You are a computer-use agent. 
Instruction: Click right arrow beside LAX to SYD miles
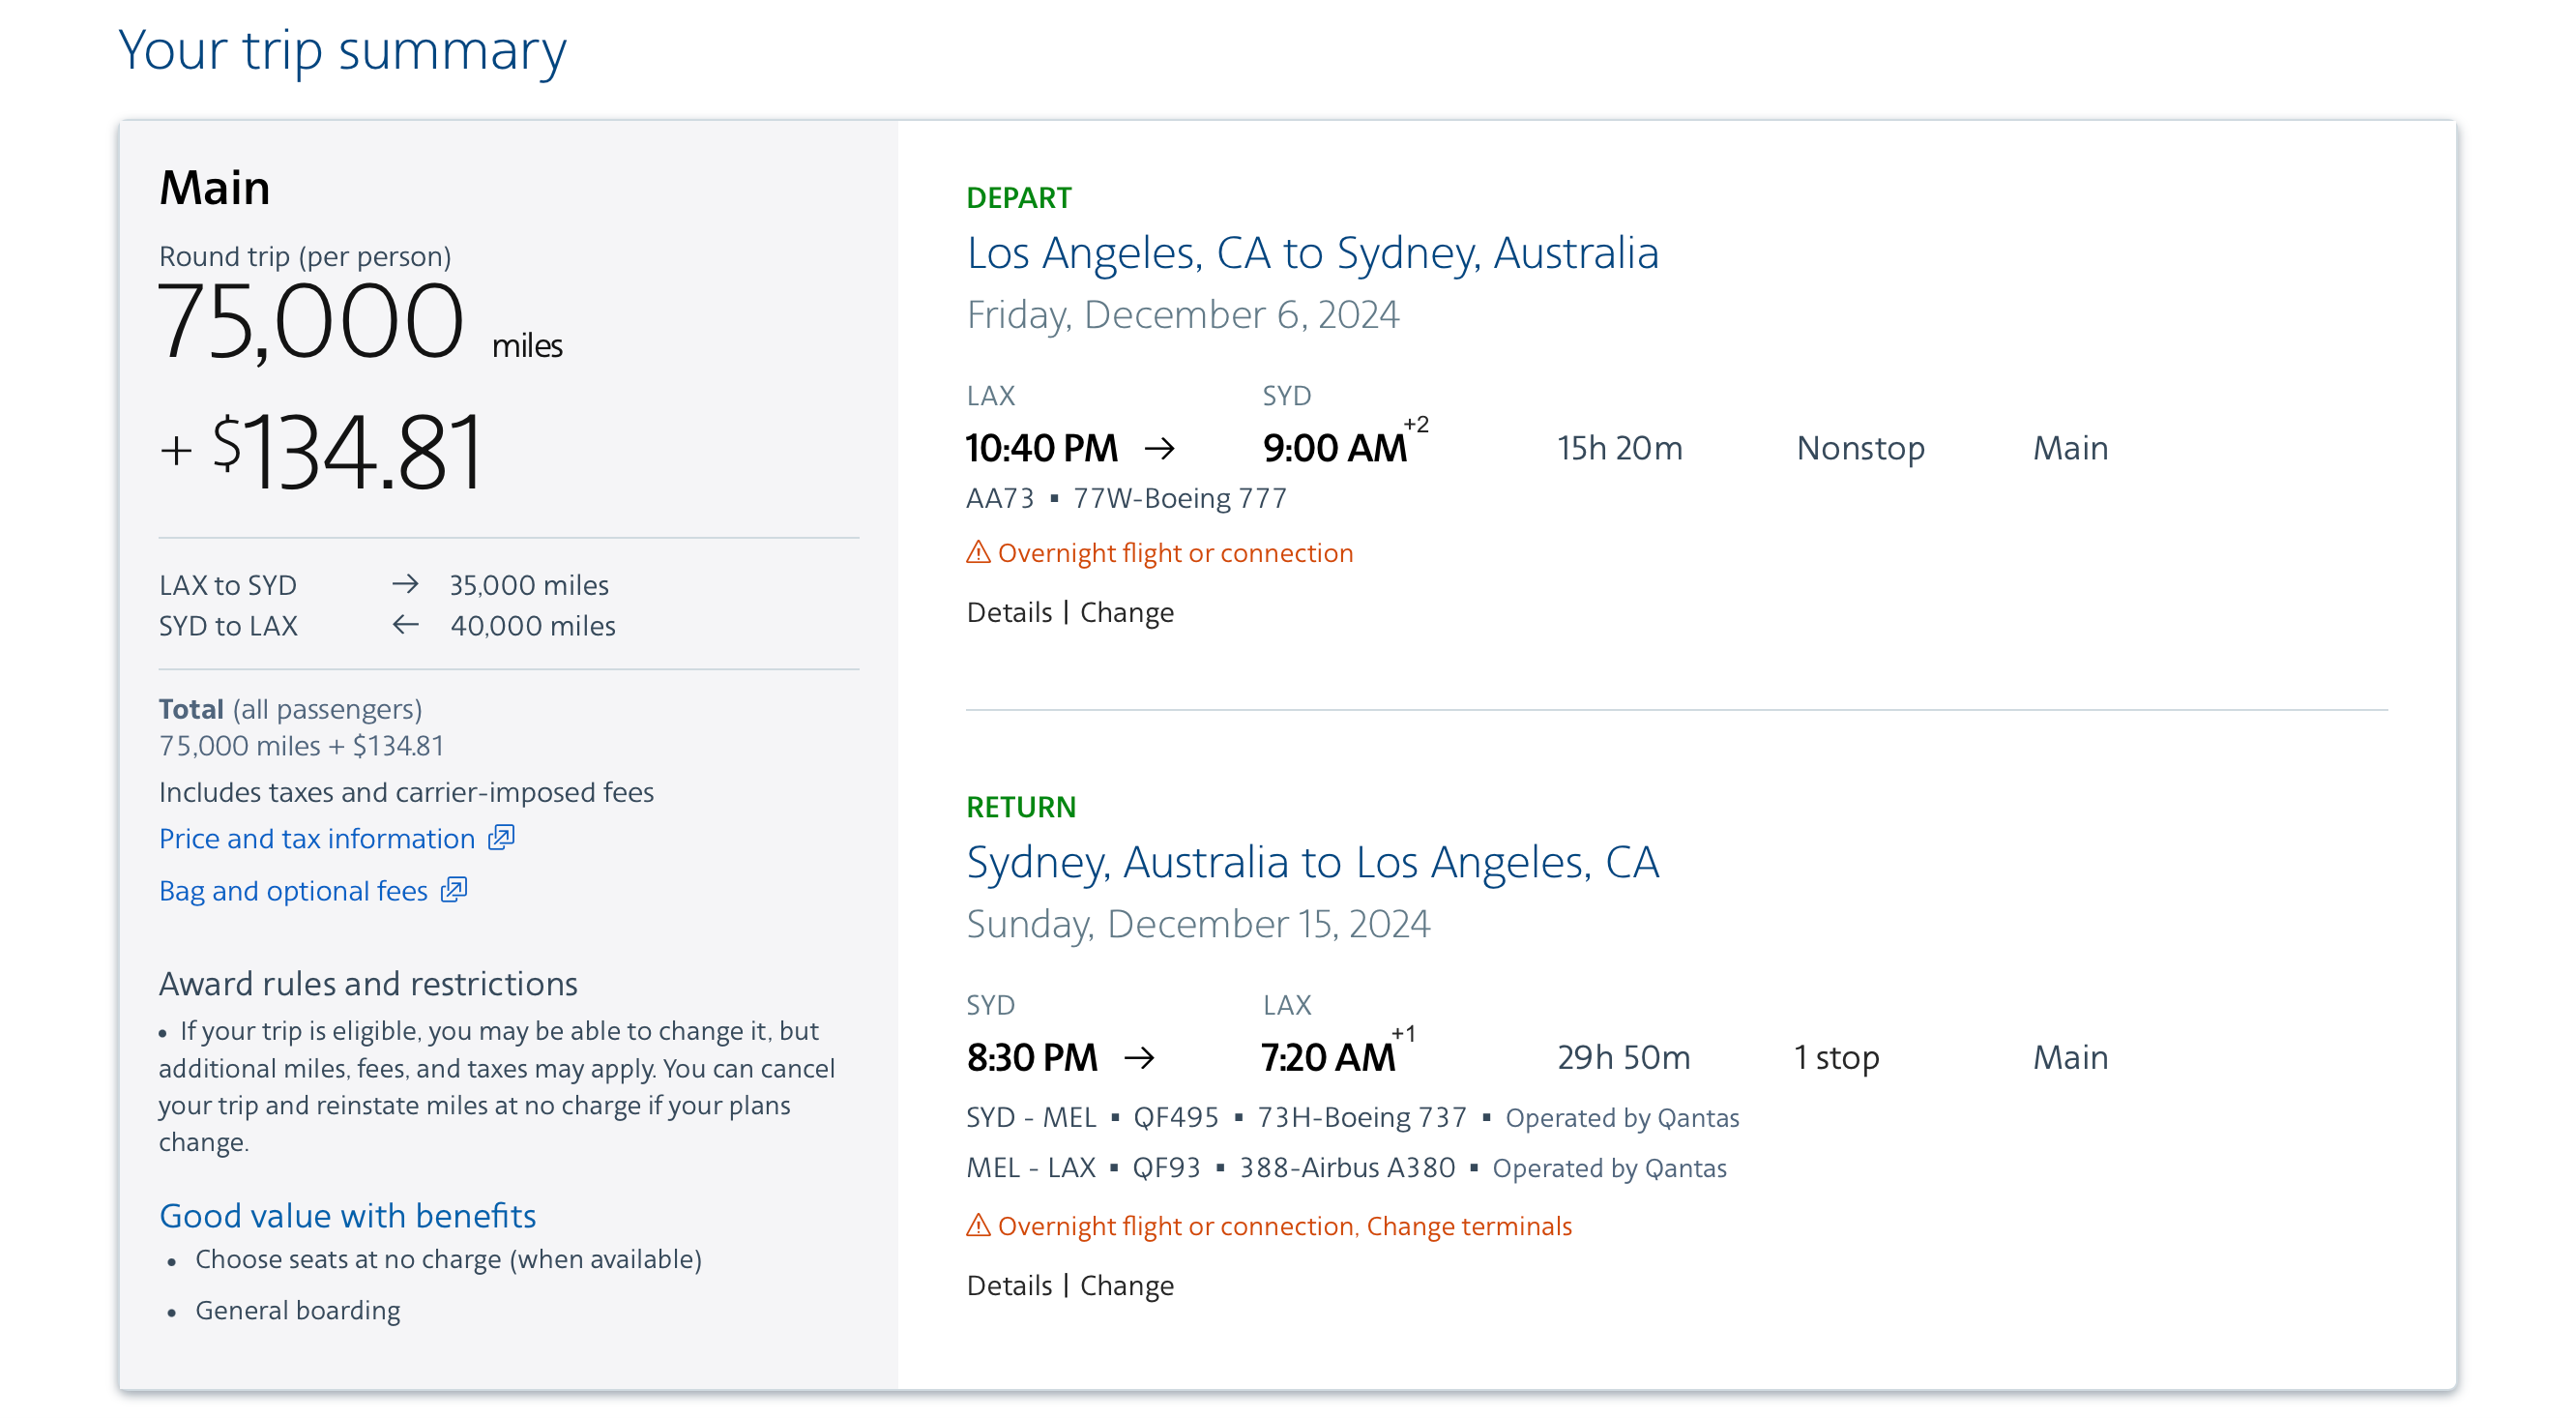pyautogui.click(x=405, y=584)
